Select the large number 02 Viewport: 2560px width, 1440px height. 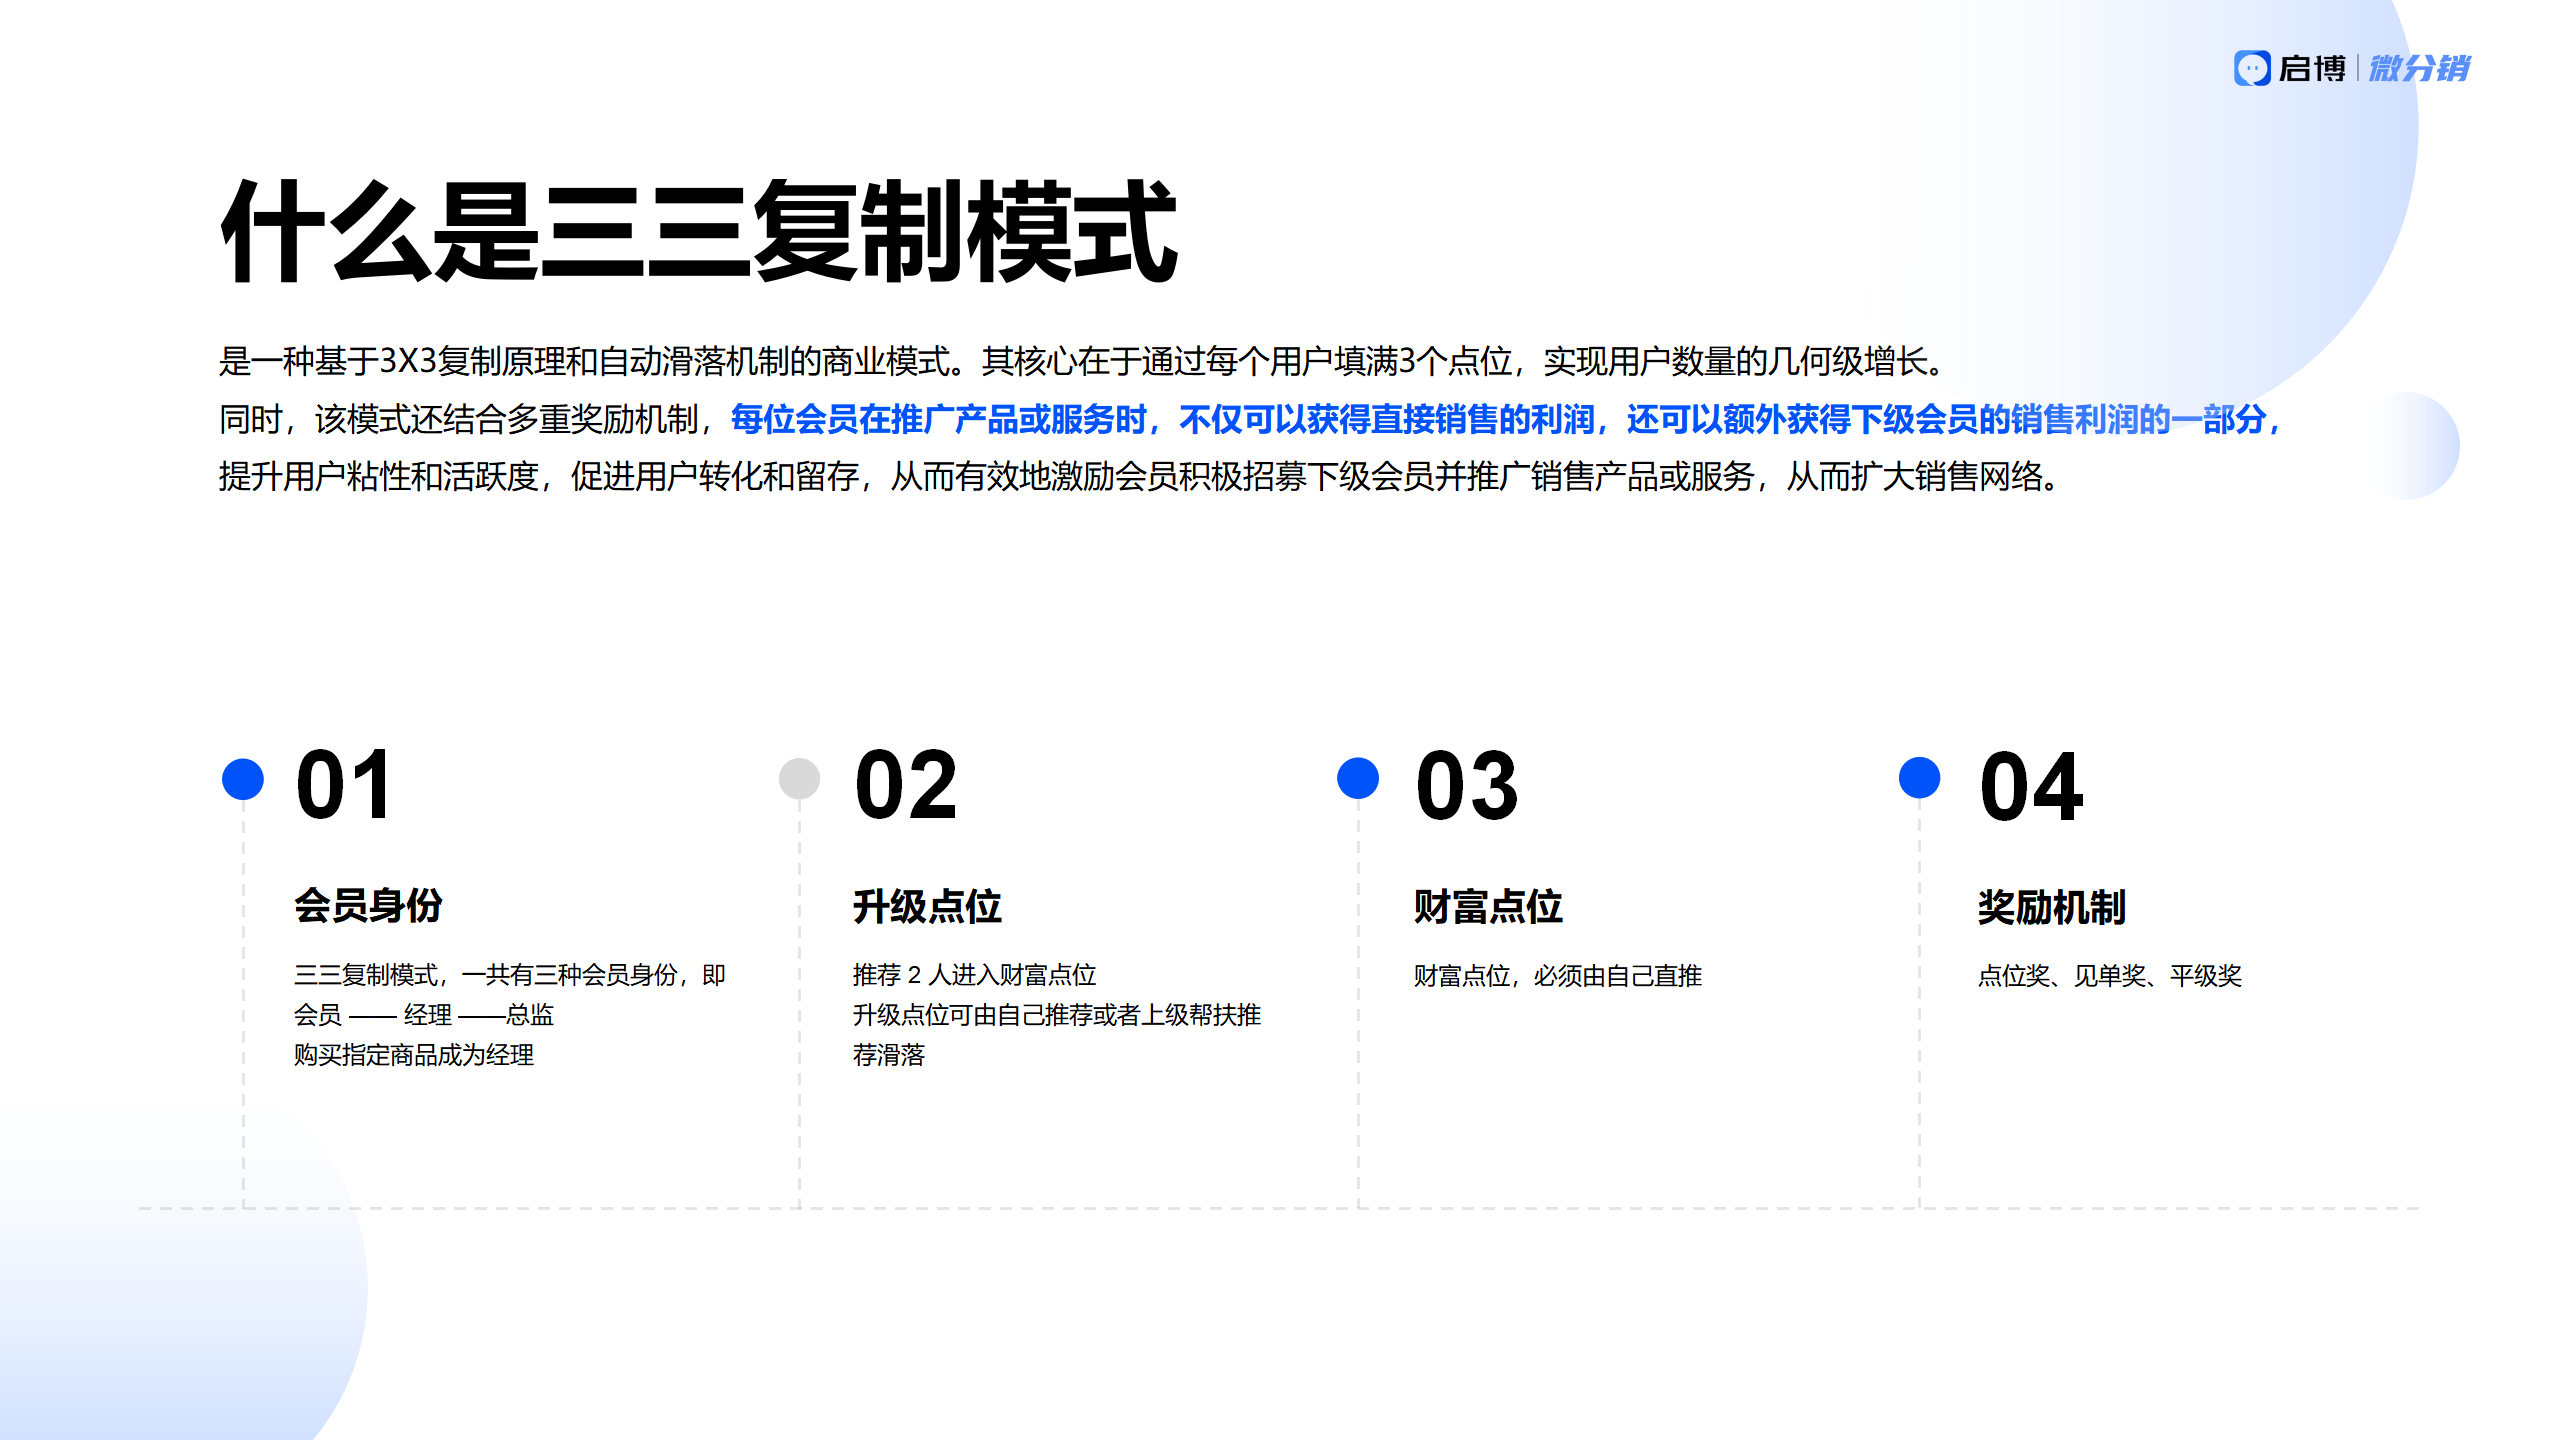pyautogui.click(x=906, y=786)
